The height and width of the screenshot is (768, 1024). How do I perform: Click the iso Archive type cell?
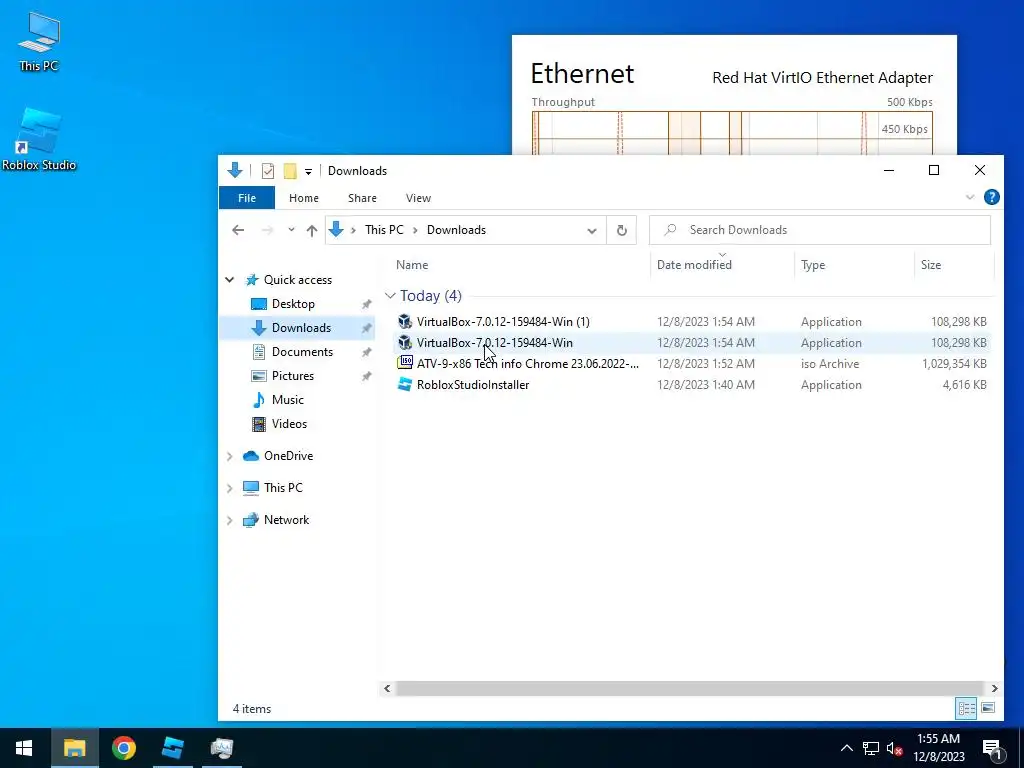tap(830, 364)
